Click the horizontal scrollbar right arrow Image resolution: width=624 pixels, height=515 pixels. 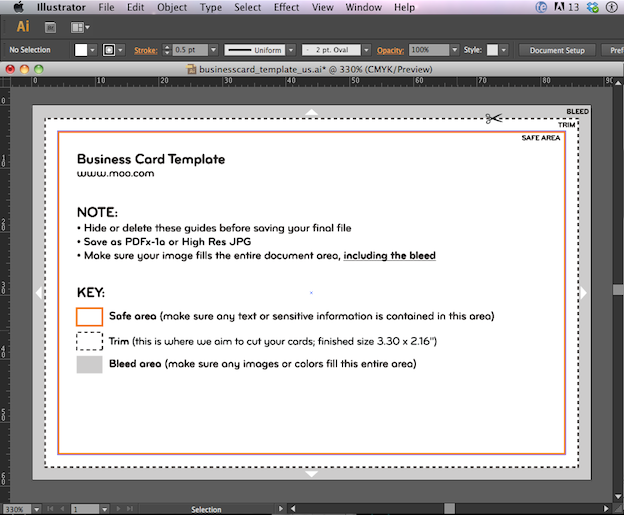point(606,509)
